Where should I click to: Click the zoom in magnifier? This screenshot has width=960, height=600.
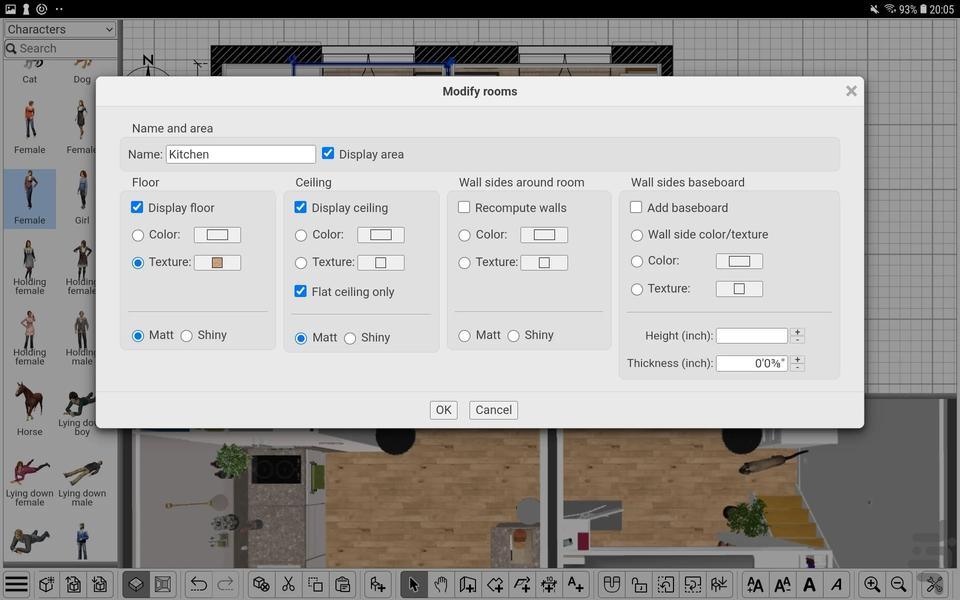coord(872,584)
